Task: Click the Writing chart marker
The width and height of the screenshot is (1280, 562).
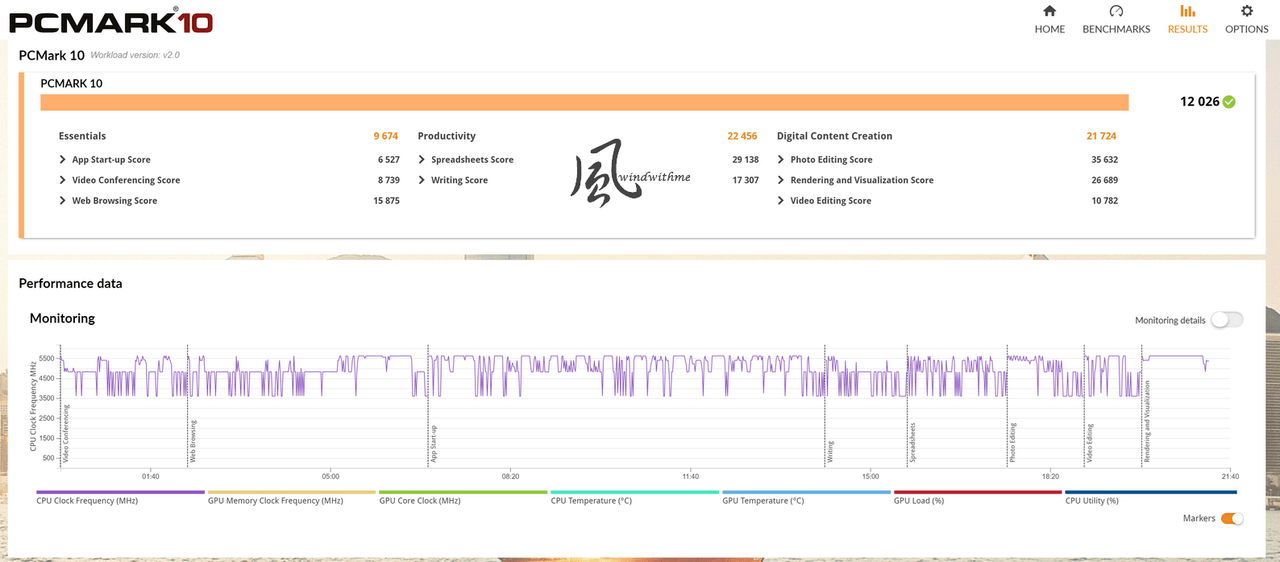Action: [x=830, y=450]
